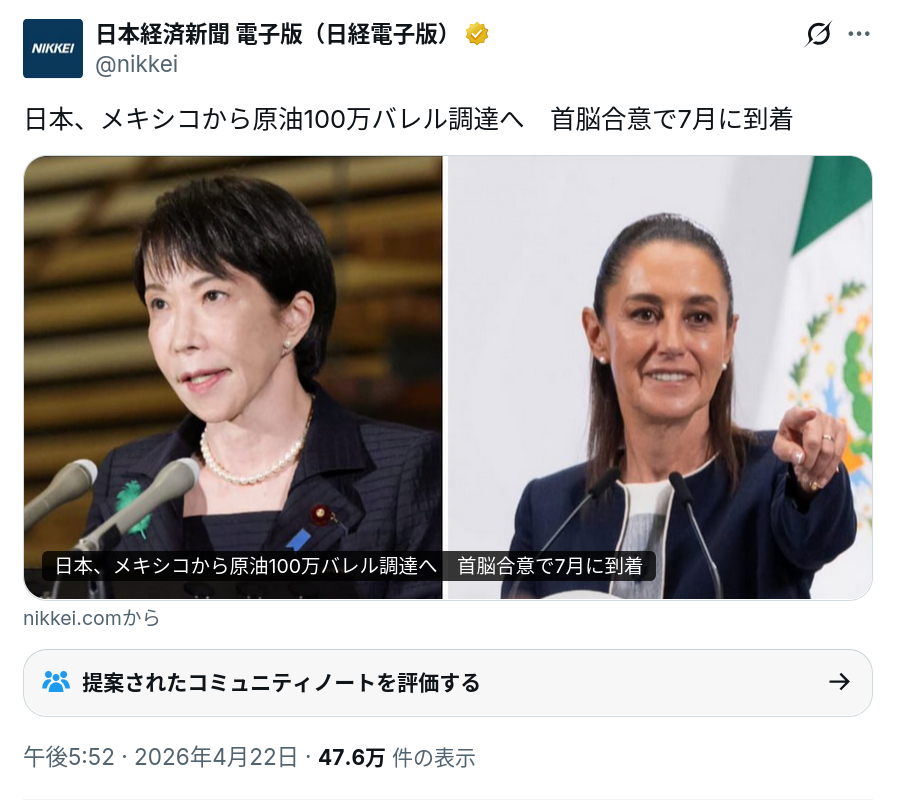Open the 47.6万 view count
This screenshot has height=801, width=897.
coord(351,757)
